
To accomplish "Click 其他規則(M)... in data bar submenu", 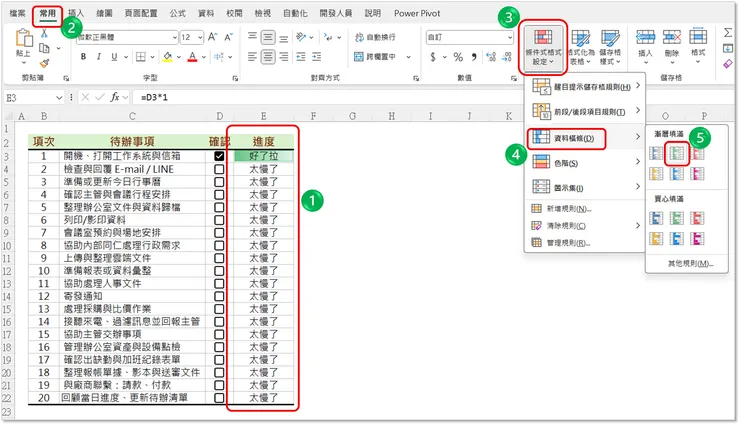I will [x=690, y=263].
